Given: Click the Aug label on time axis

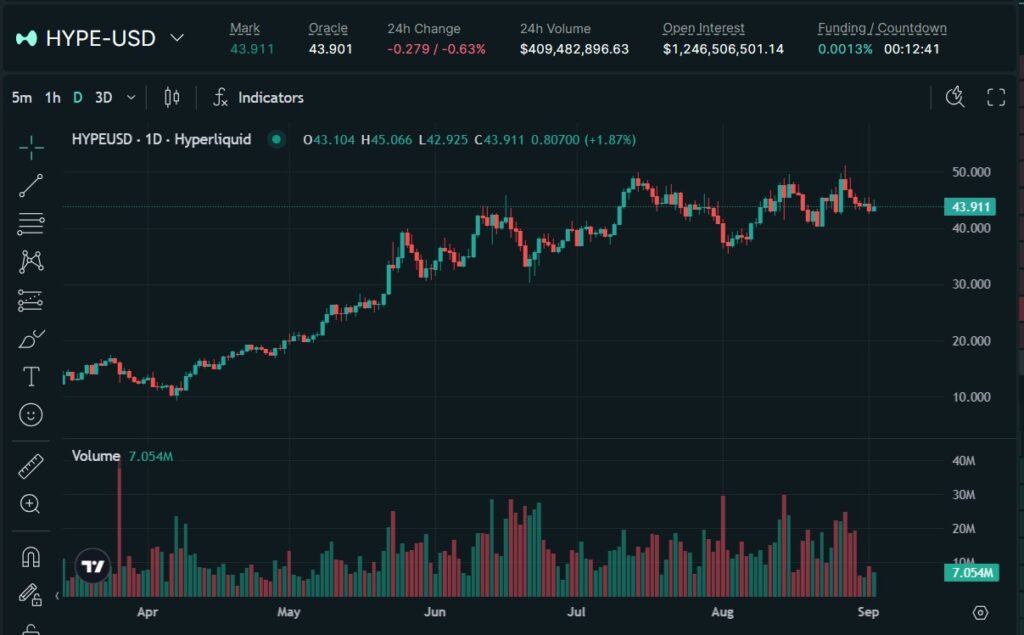Looking at the screenshot, I should pyautogui.click(x=722, y=612).
